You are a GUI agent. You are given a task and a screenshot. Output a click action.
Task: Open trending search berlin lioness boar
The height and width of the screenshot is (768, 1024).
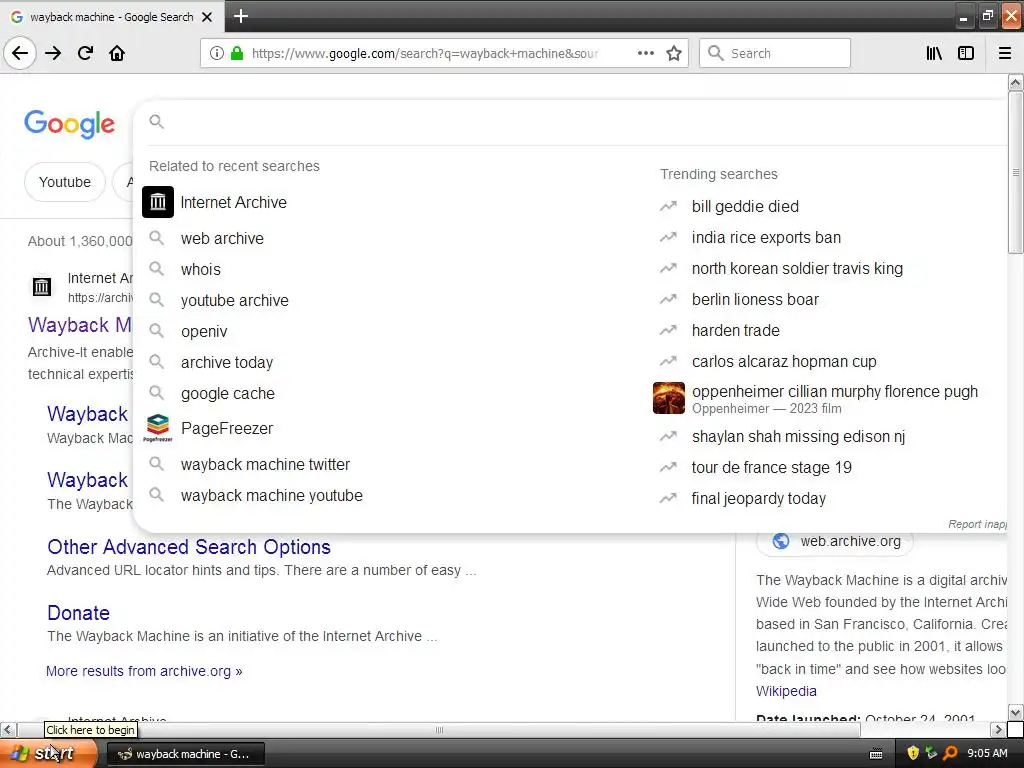tap(755, 300)
